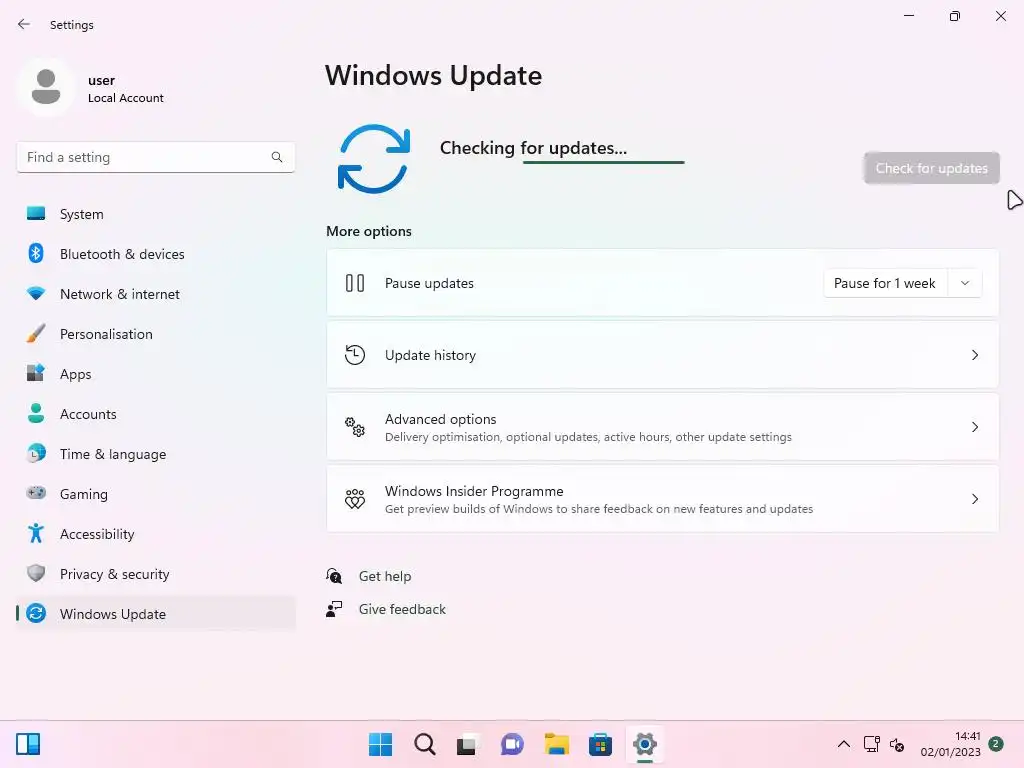
Task: Click the Update history label
Action: point(430,355)
